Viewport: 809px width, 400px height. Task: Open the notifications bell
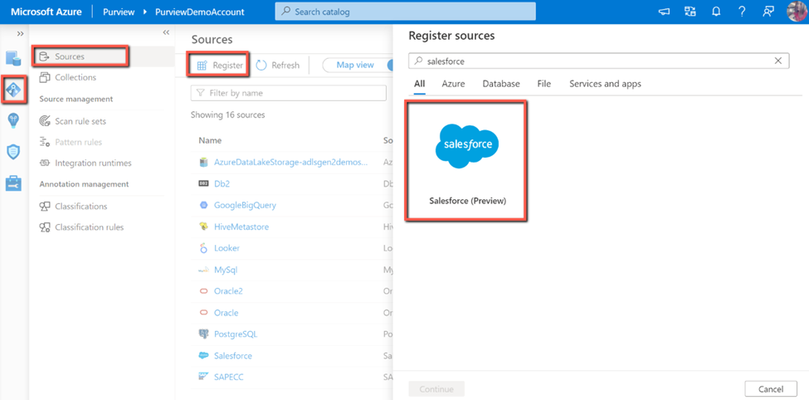716,12
